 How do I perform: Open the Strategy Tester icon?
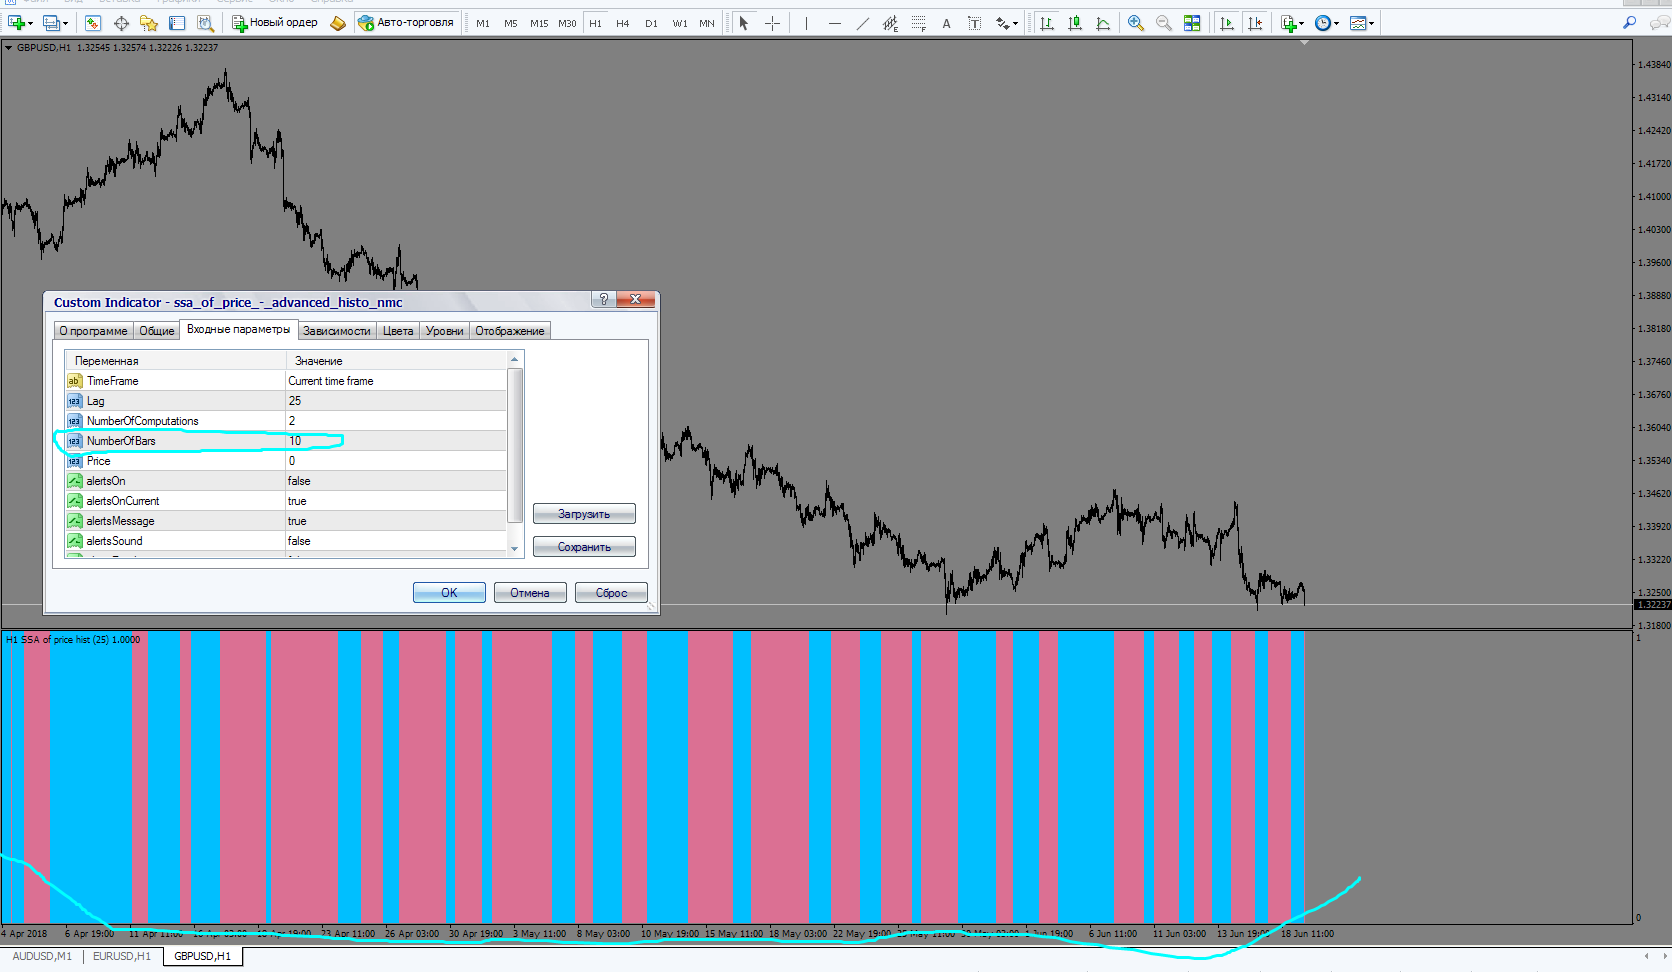tap(205, 23)
